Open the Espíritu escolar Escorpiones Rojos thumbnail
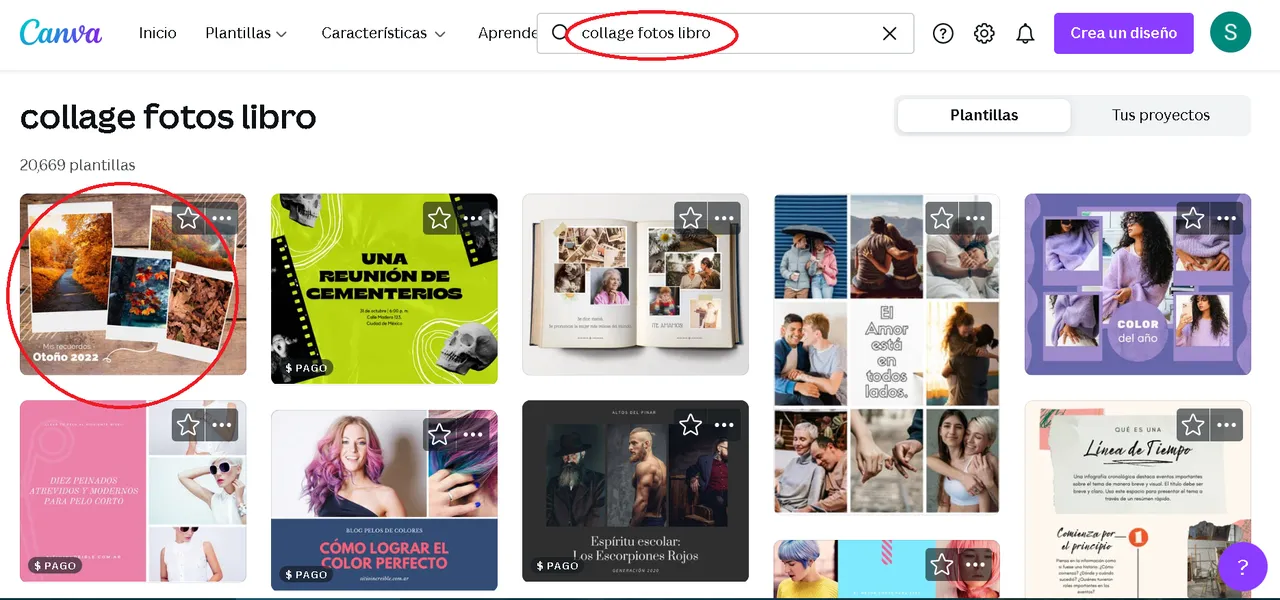The image size is (1280, 600). pos(635,491)
